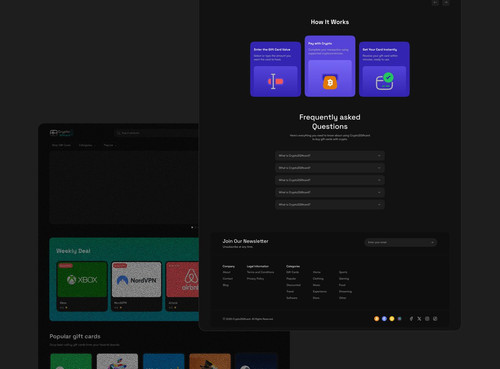This screenshot has width=500, height=369.
Task: Open the last social icon after Instagram
Action: click(x=435, y=319)
